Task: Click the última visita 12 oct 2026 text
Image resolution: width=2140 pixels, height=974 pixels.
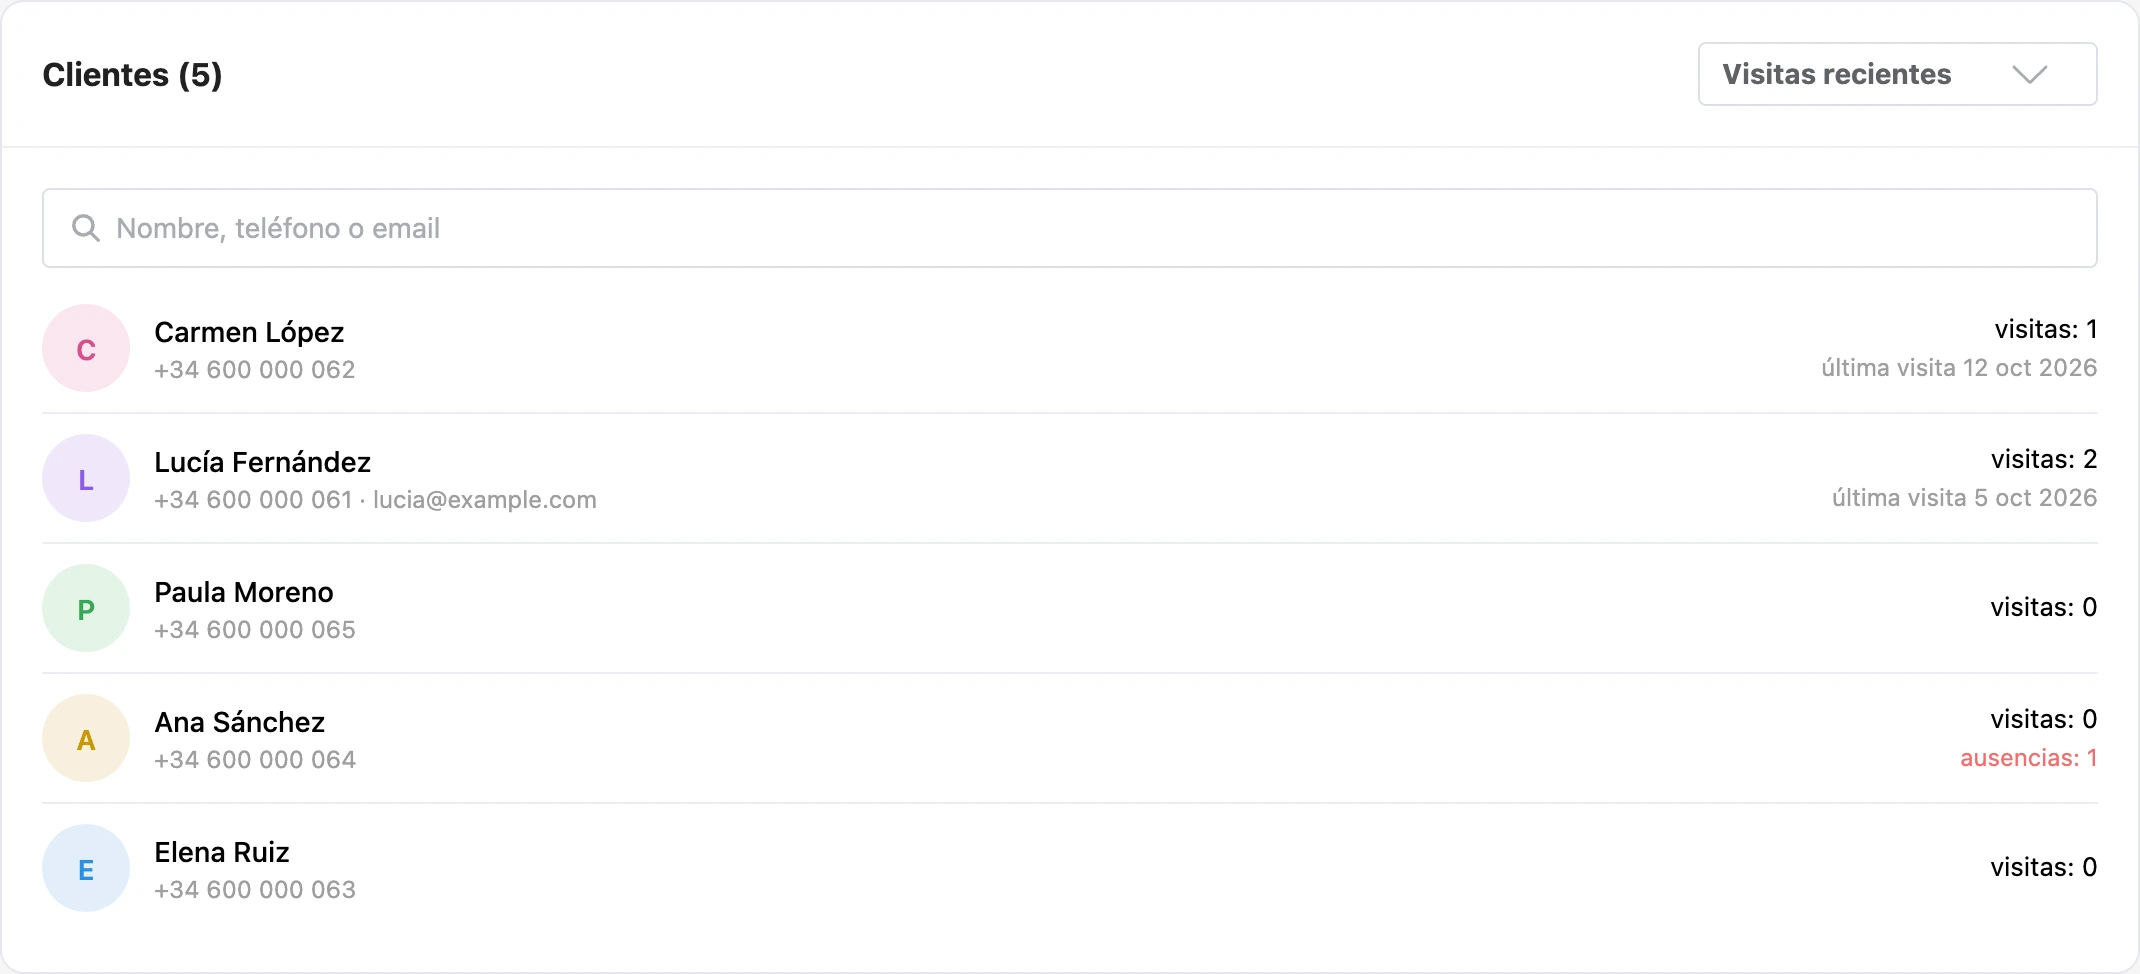Action: [x=1959, y=368]
